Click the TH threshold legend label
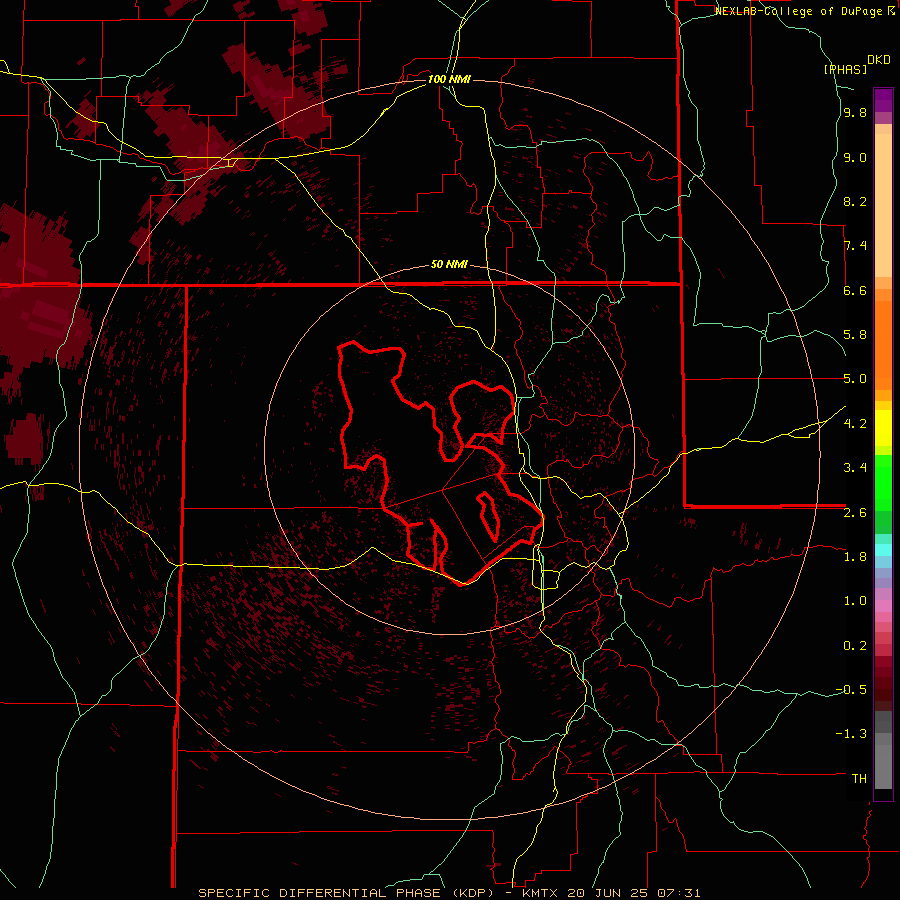900x900 pixels. coord(859,779)
